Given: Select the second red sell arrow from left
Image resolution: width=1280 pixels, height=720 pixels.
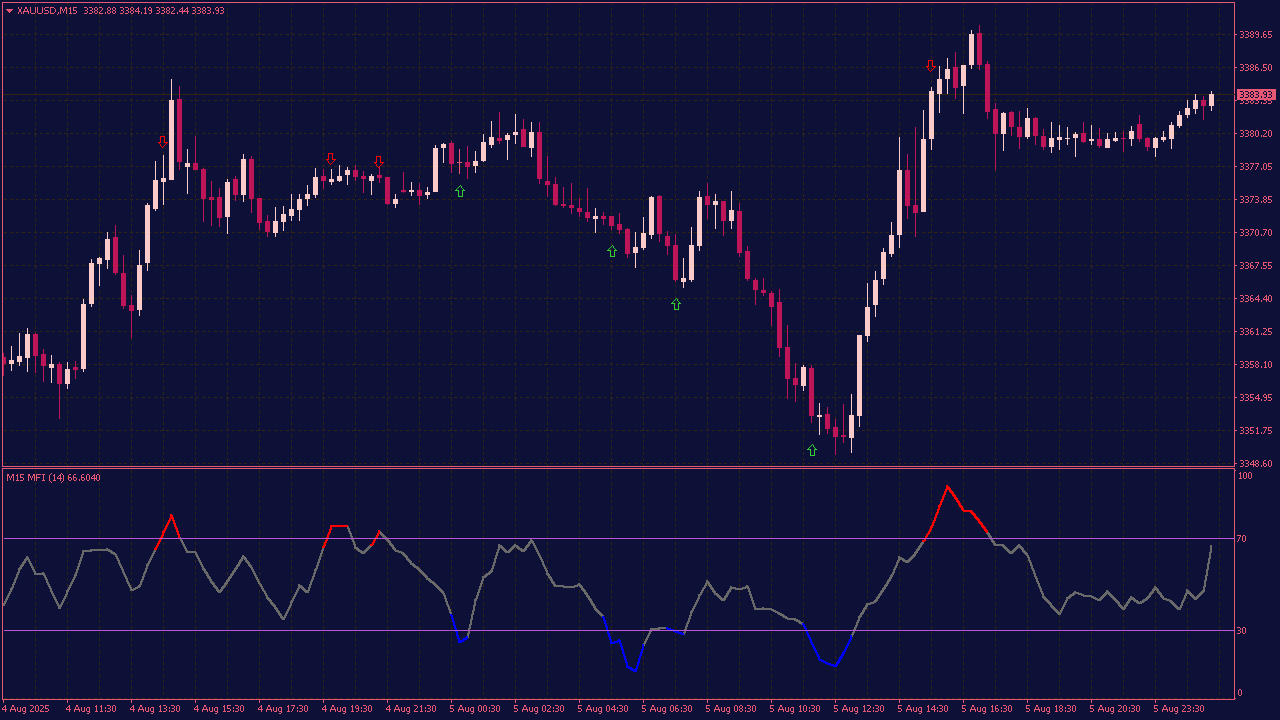Looking at the screenshot, I should pos(331,159).
